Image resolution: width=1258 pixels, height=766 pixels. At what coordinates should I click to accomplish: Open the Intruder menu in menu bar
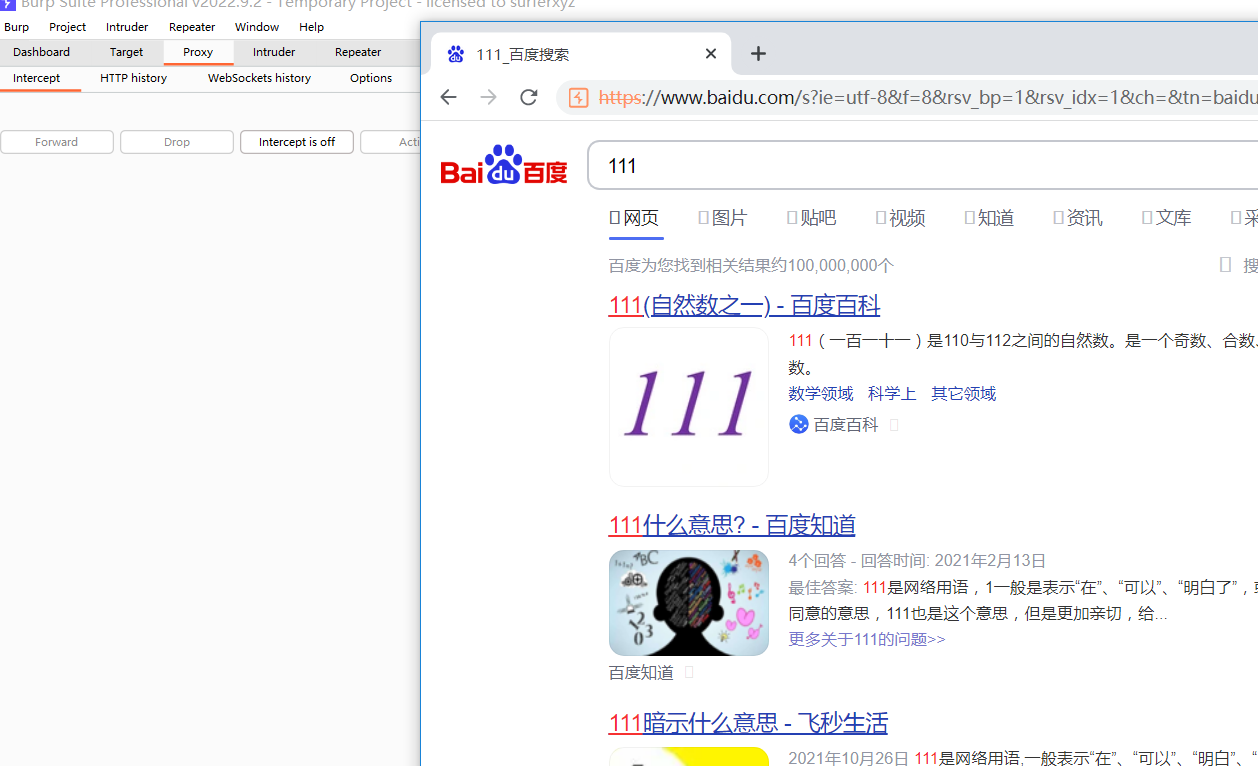pos(127,27)
